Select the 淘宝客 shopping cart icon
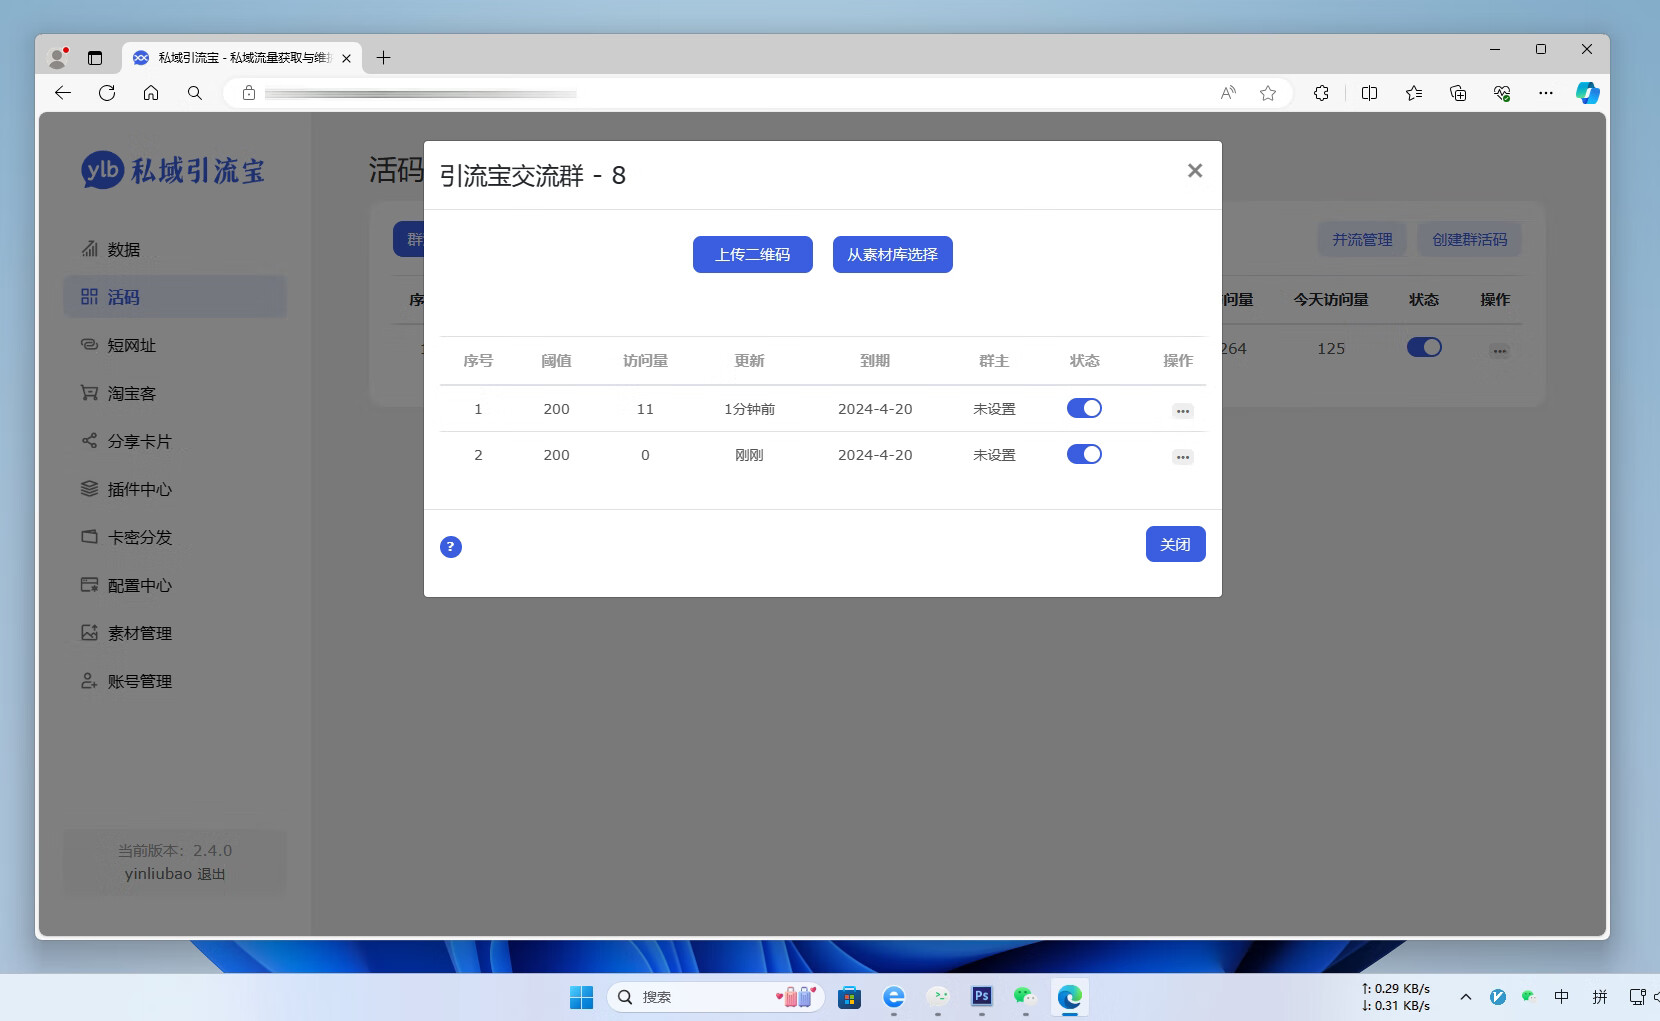This screenshot has height=1021, width=1660. click(90, 393)
